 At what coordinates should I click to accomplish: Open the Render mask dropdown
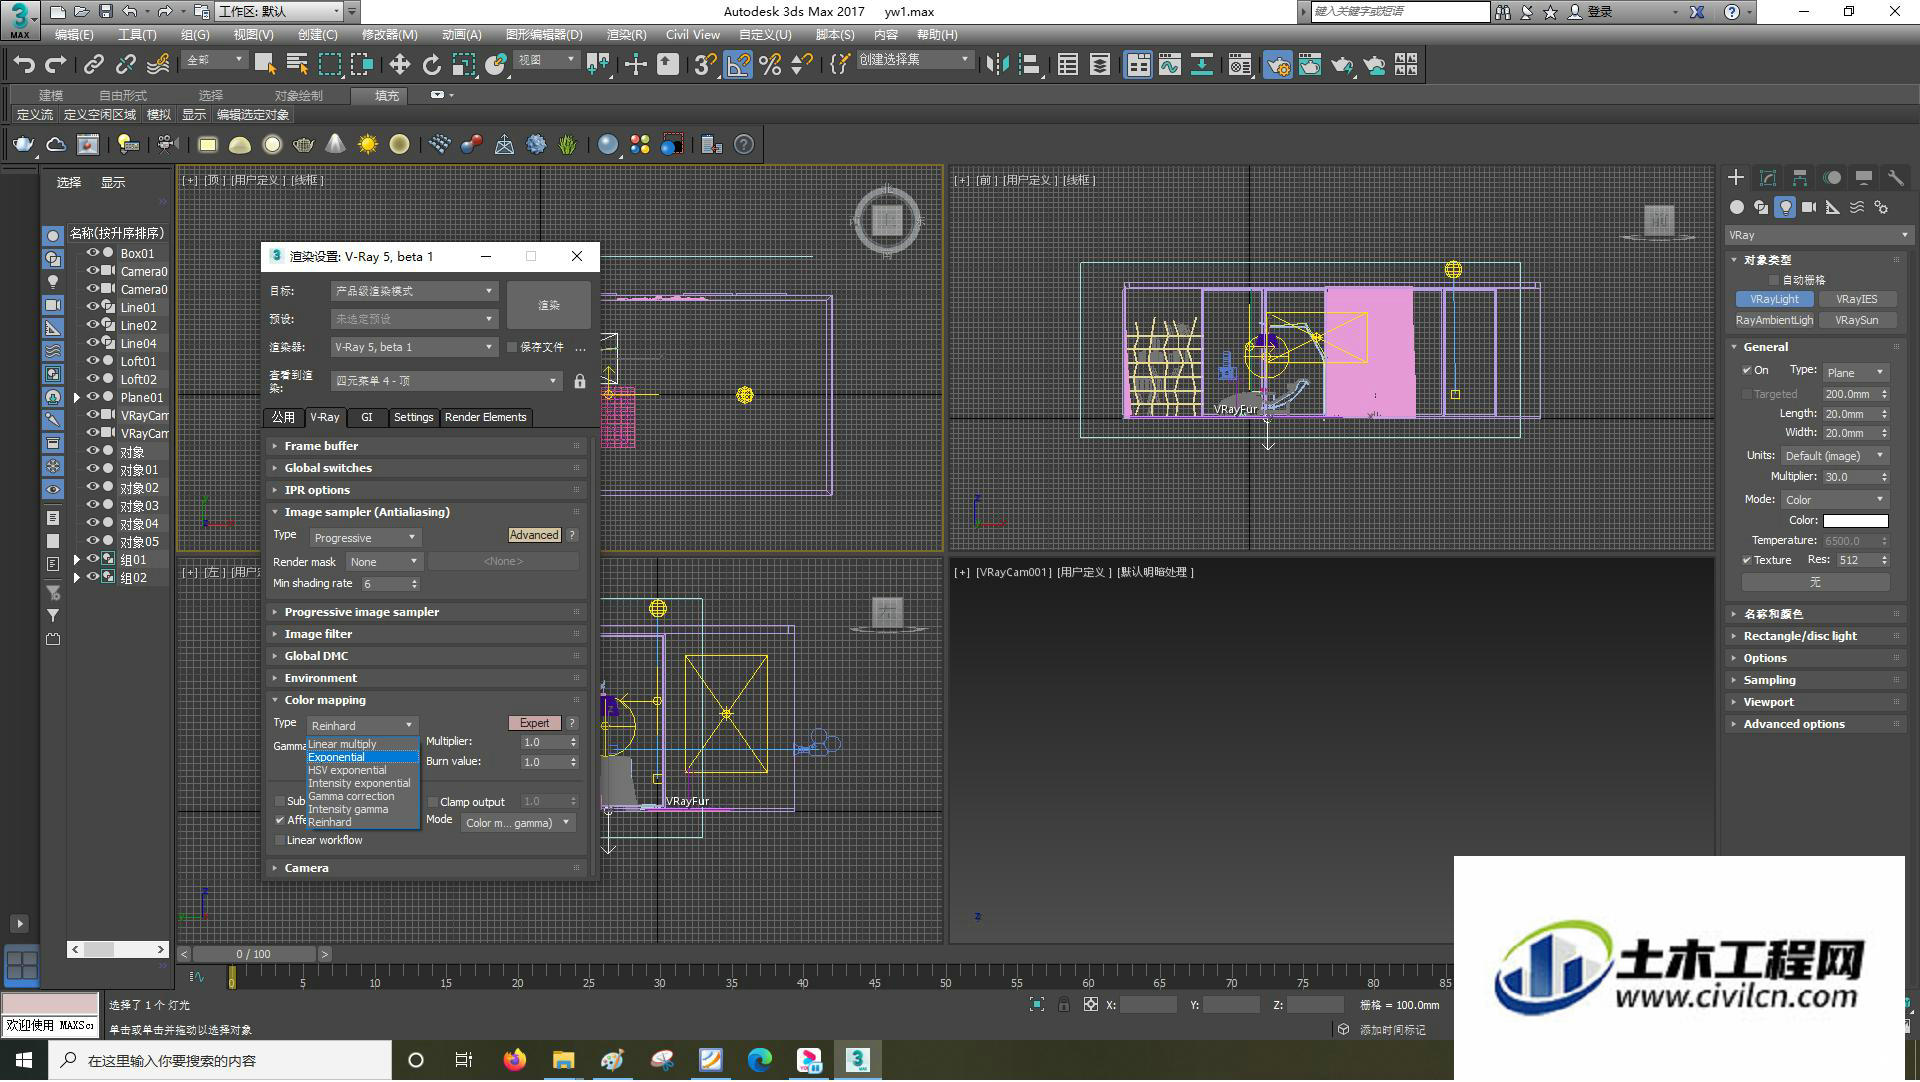click(384, 562)
